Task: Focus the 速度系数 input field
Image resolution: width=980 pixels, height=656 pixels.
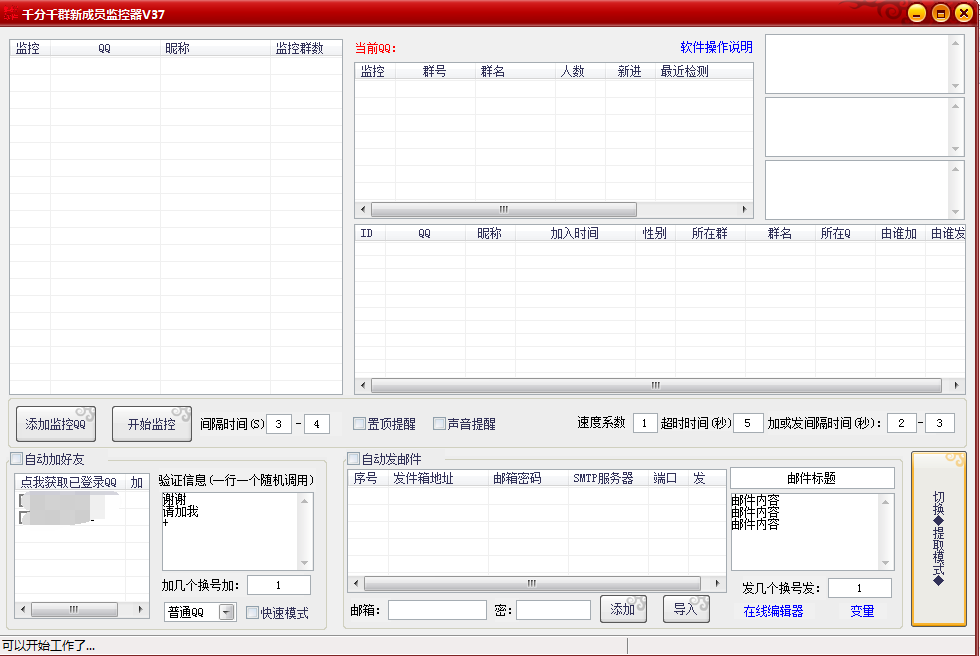Action: pyautogui.click(x=644, y=423)
